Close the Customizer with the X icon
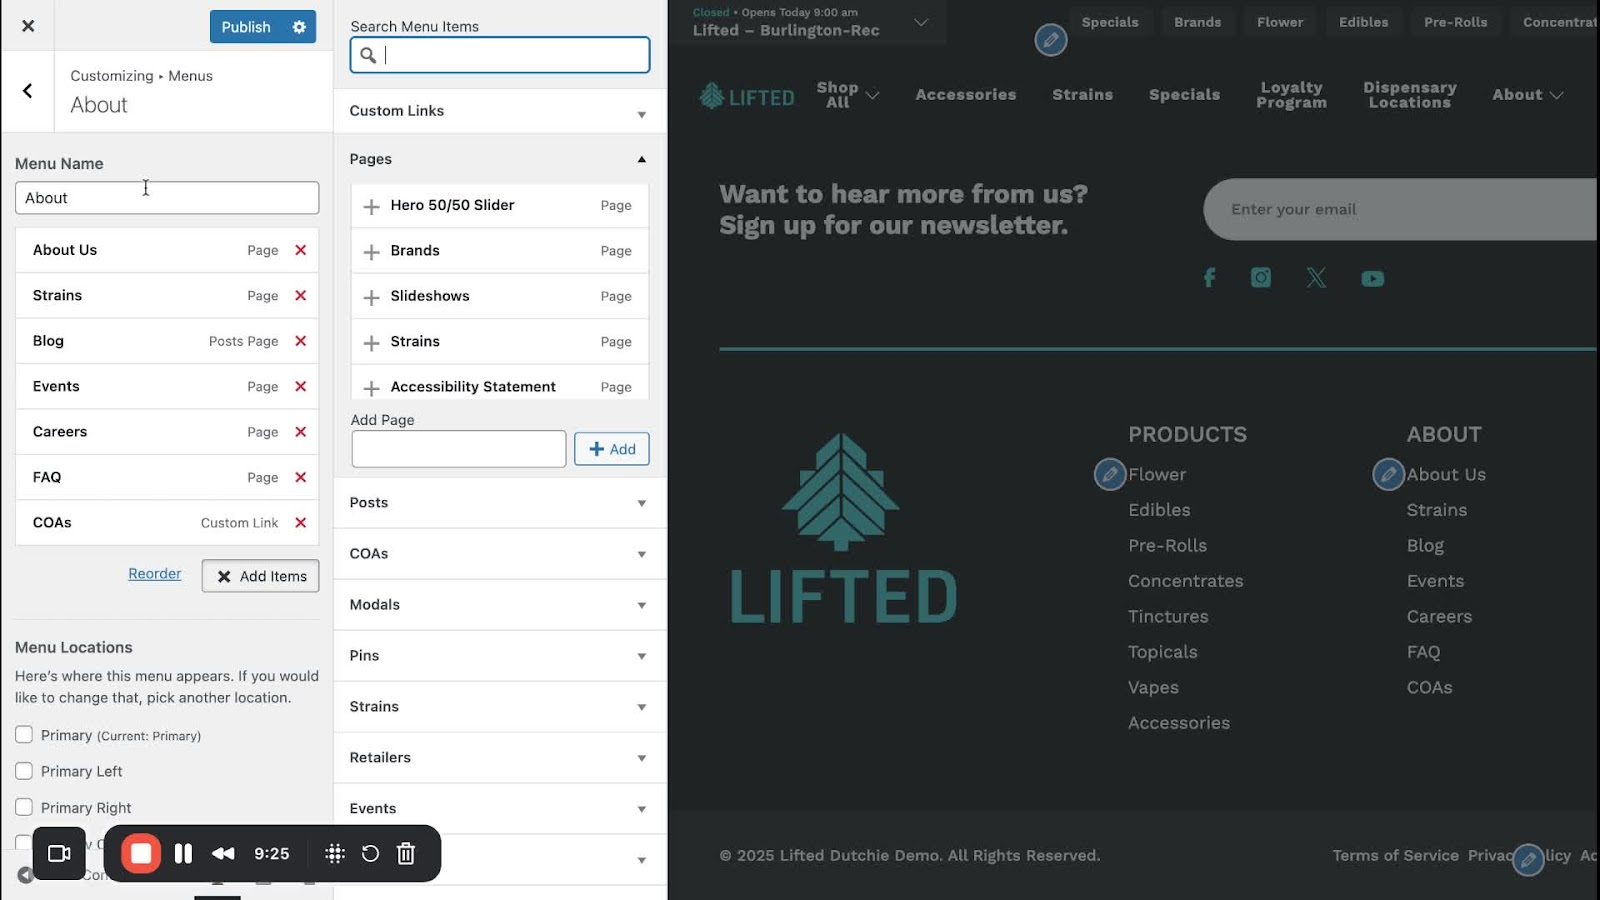1600x900 pixels. pos(28,26)
